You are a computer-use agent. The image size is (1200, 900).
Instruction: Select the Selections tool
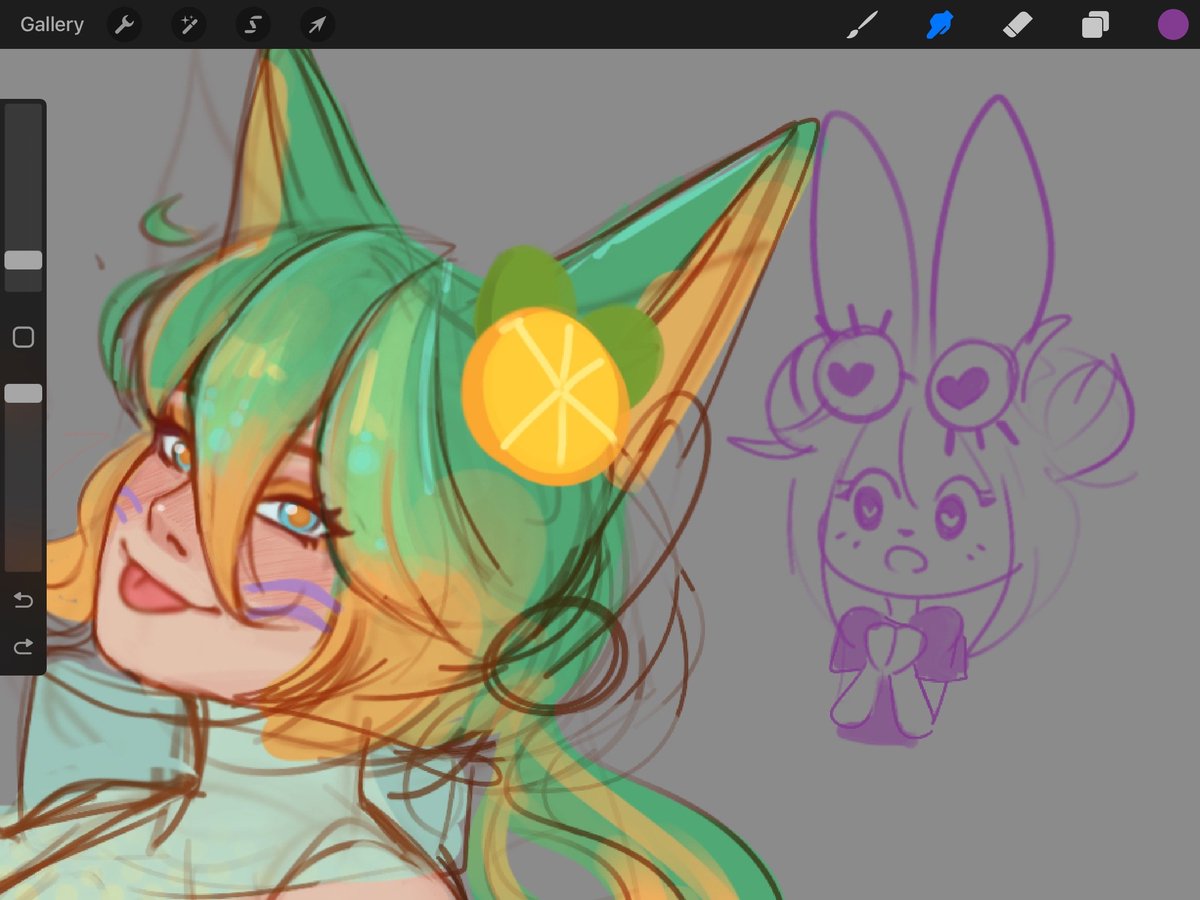[252, 24]
